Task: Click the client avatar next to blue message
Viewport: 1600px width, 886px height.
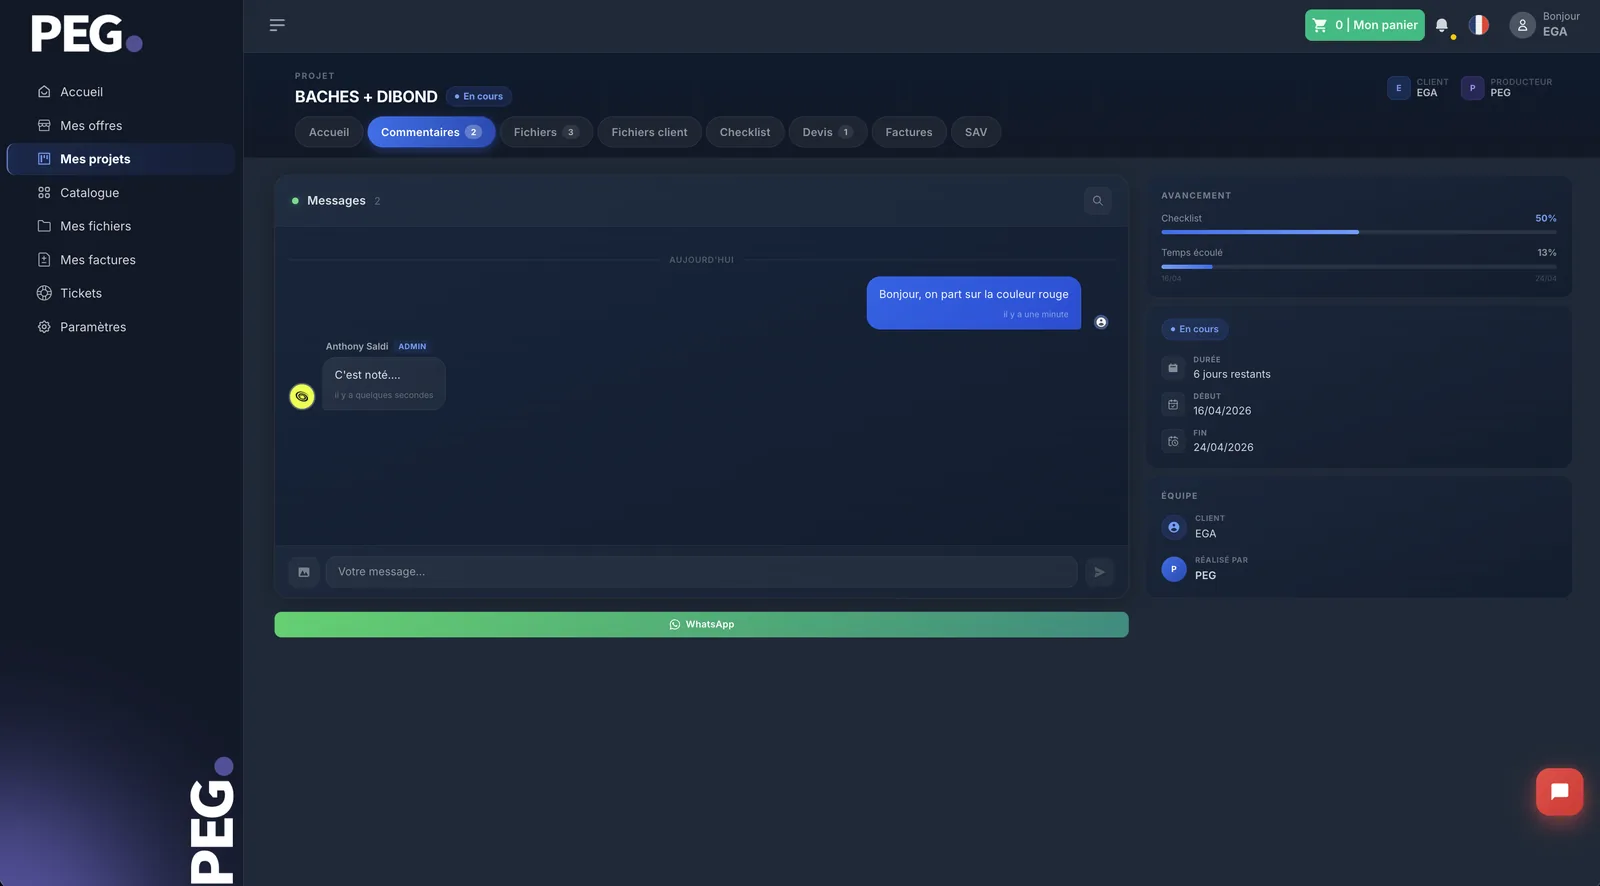Action: point(1101,322)
